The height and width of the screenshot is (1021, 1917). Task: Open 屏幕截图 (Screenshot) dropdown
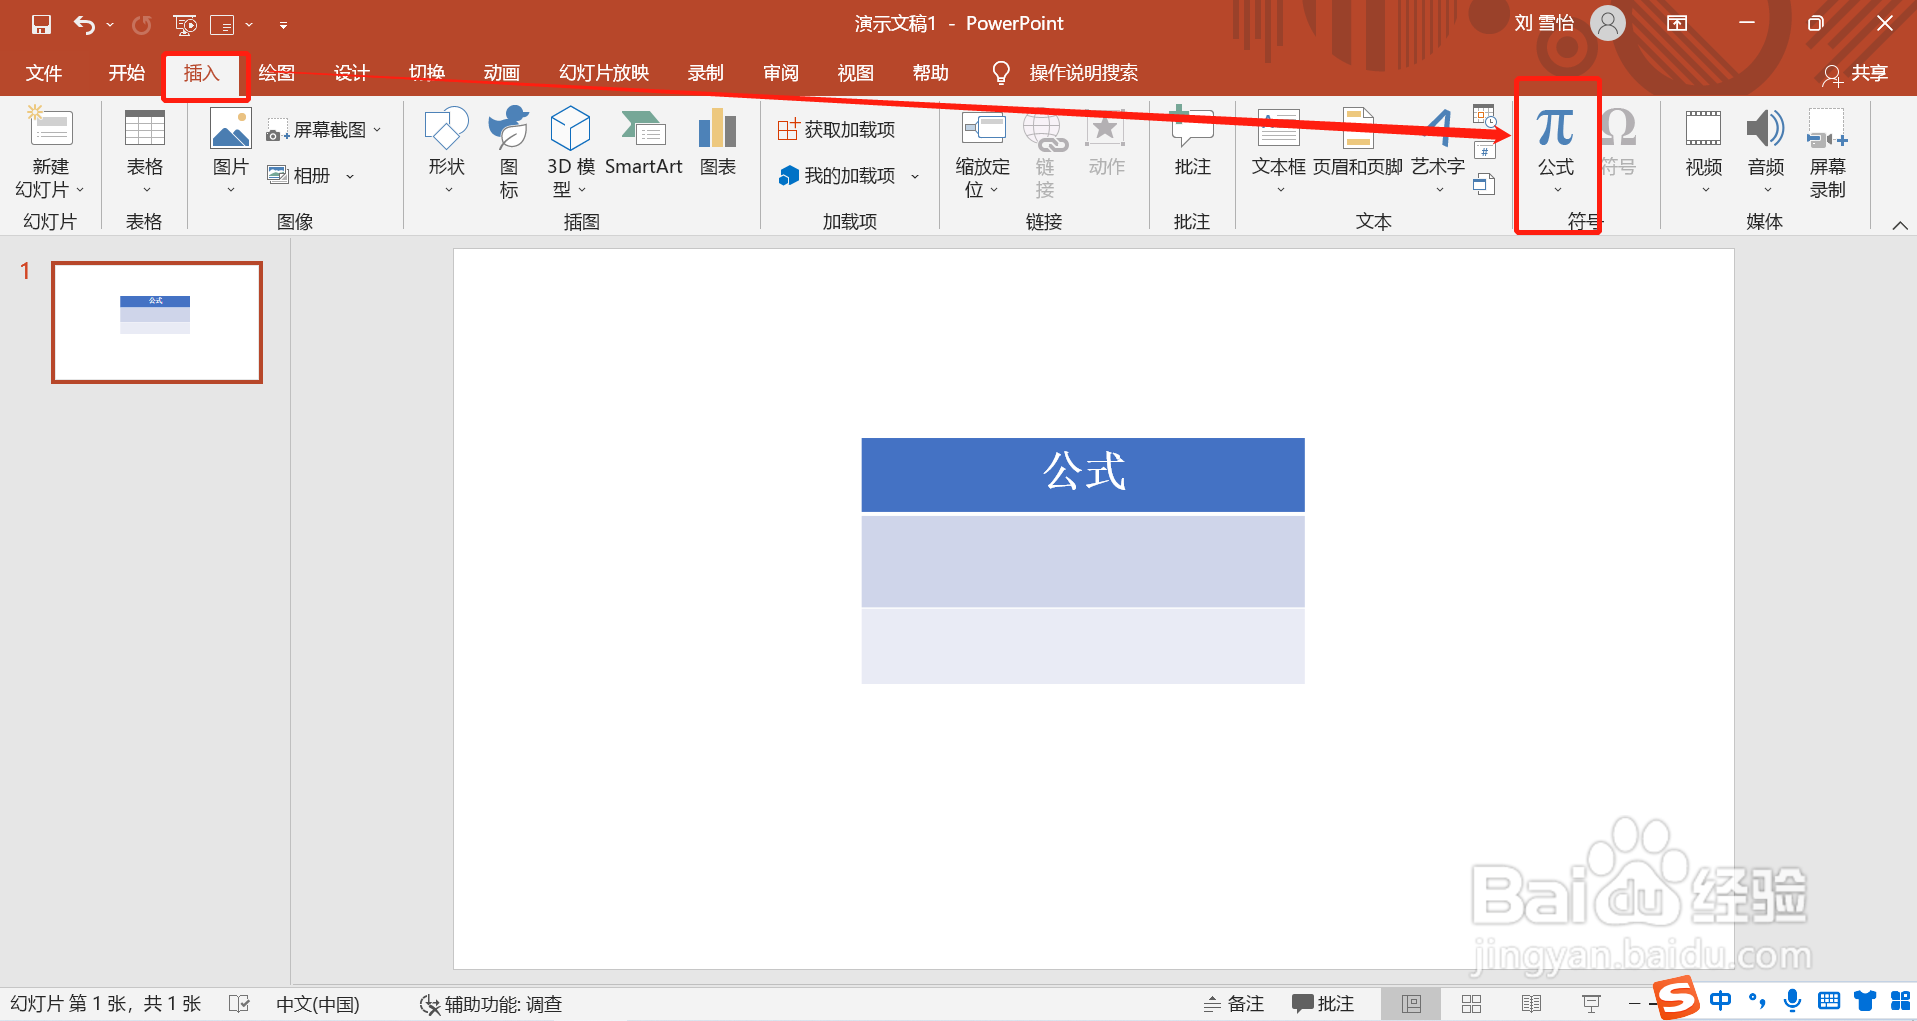pyautogui.click(x=324, y=130)
